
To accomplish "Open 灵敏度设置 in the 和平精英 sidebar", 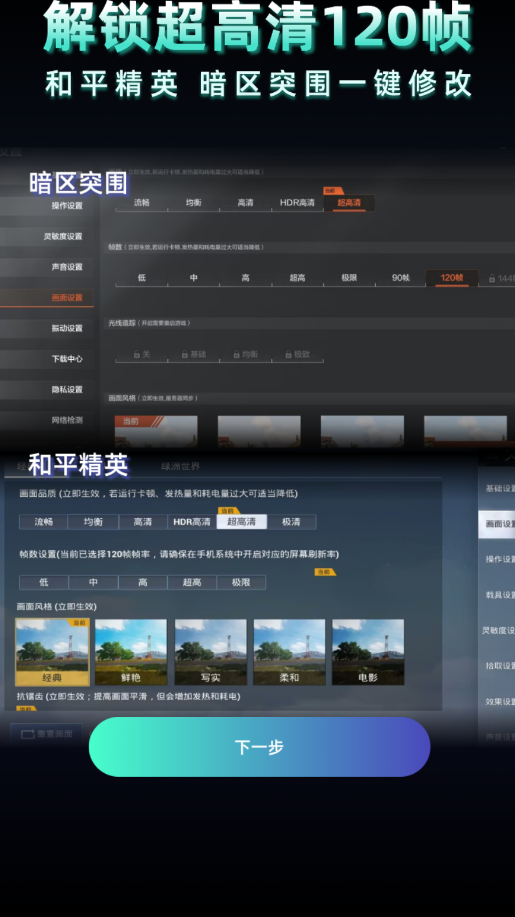I will pyautogui.click(x=497, y=630).
